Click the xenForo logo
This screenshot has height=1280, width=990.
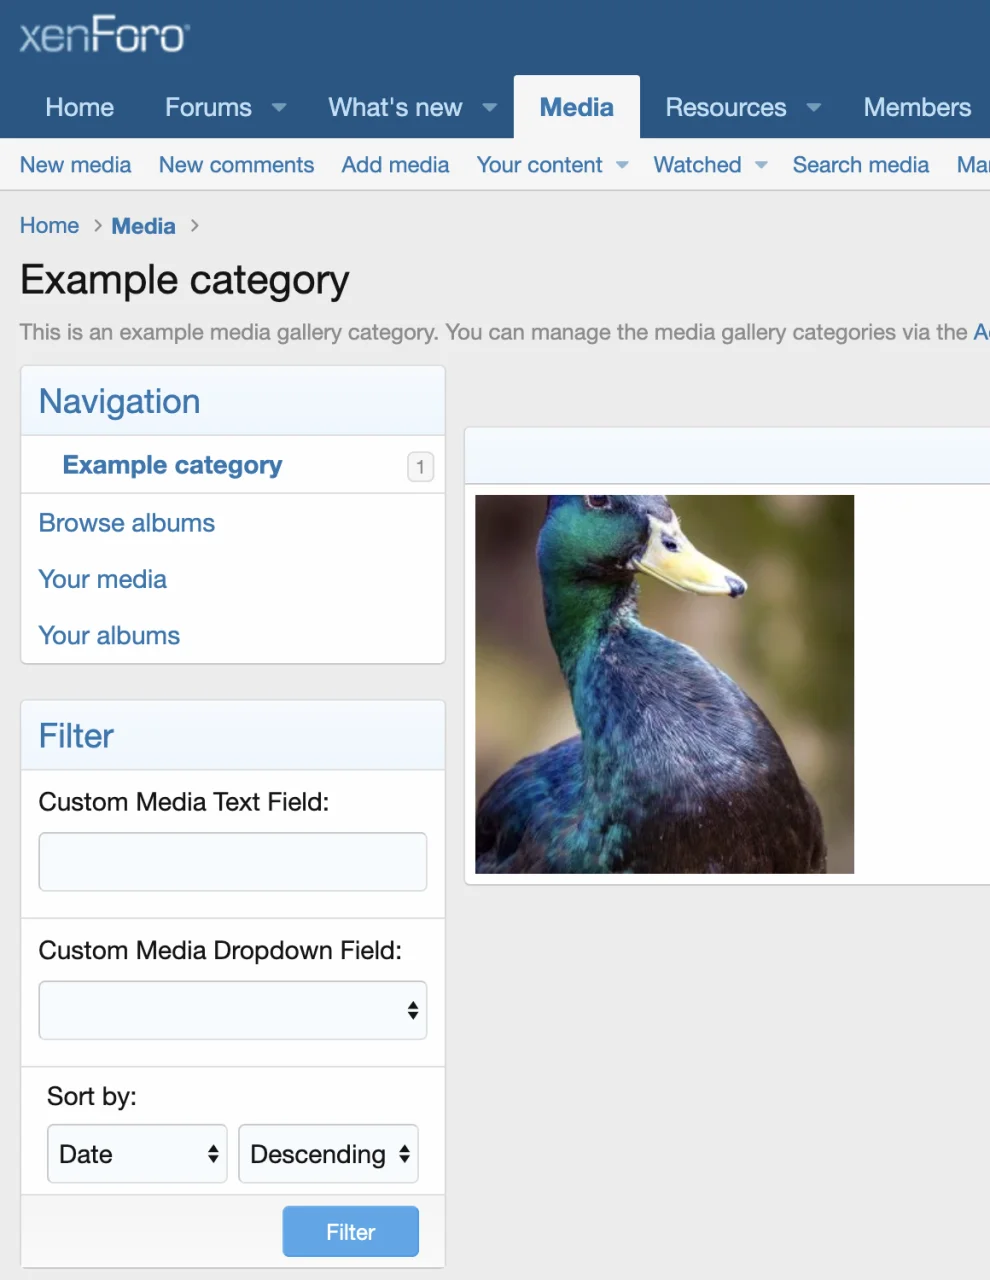(103, 33)
